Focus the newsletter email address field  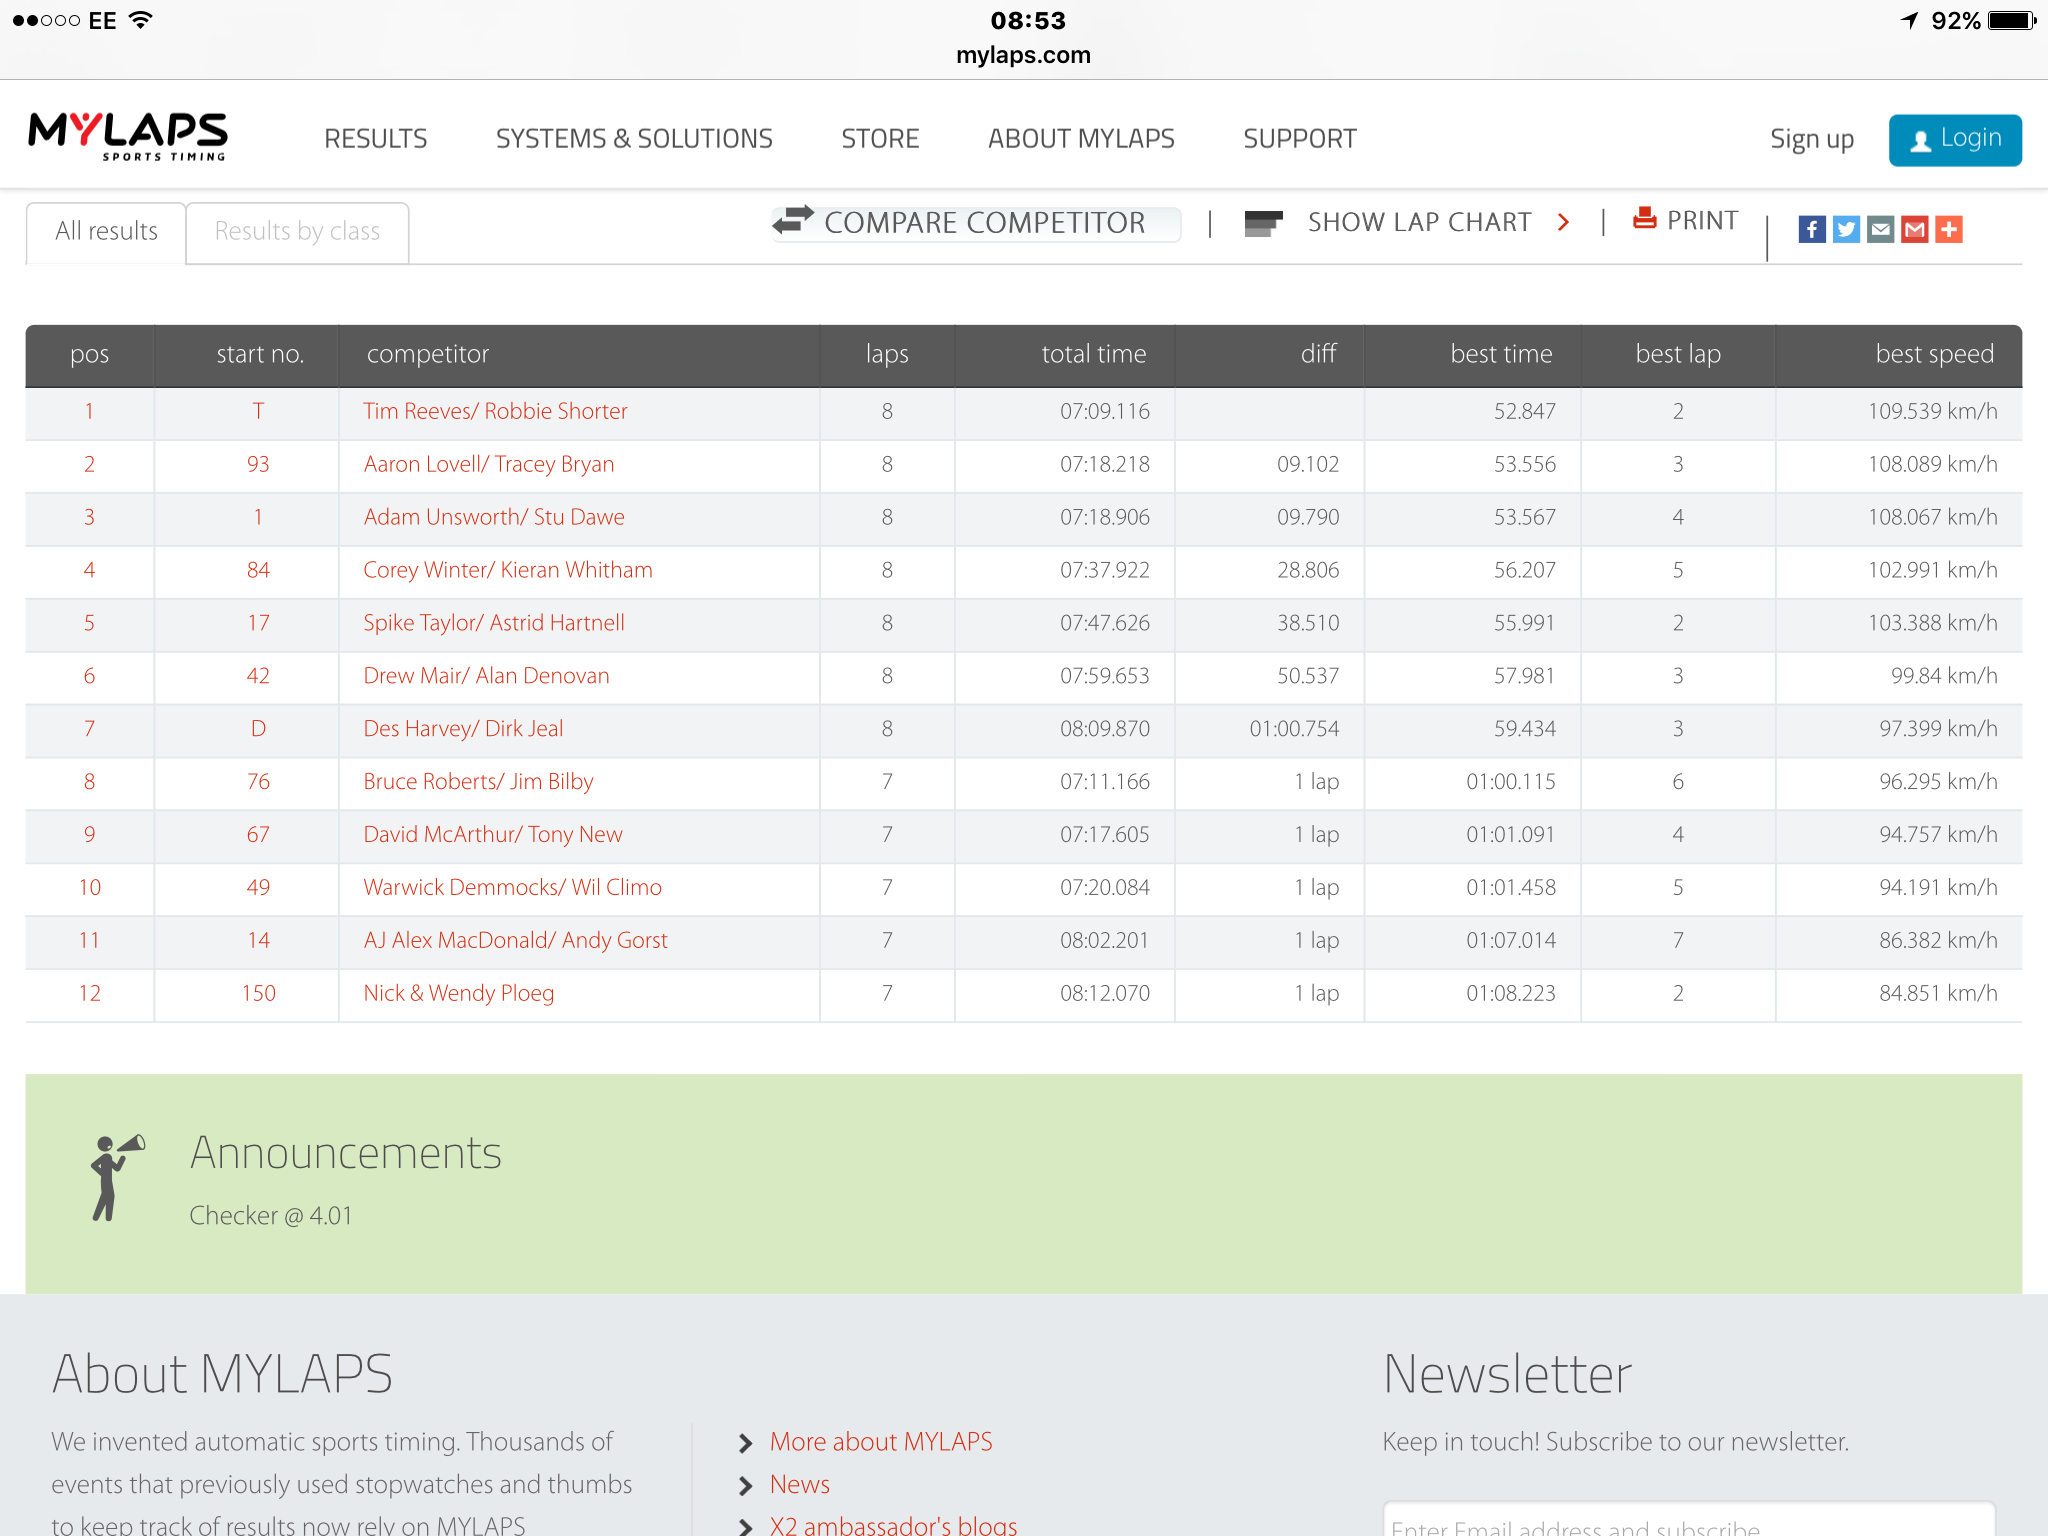tap(1688, 1520)
